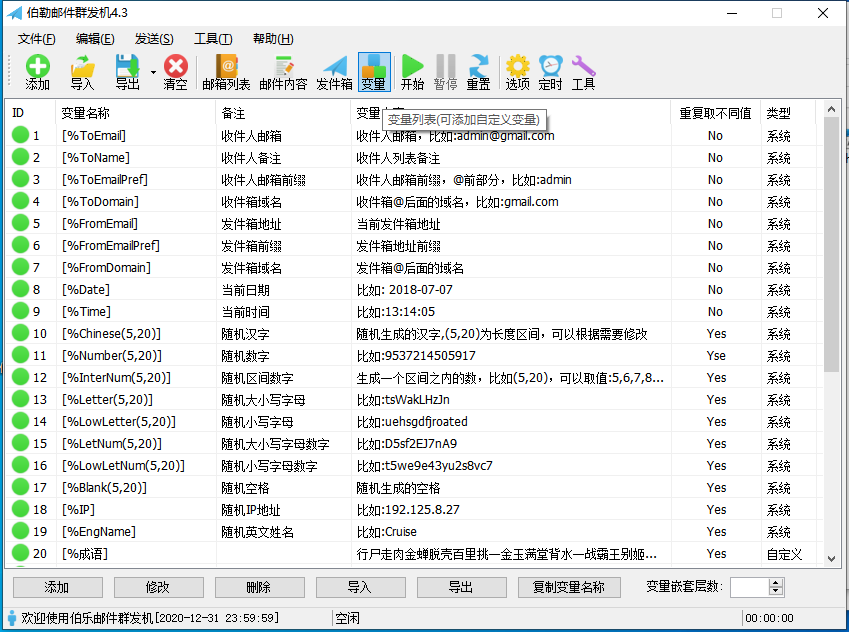Open the Import (导入) folder toolbar icon
This screenshot has width=849, height=632.
pyautogui.click(x=82, y=72)
